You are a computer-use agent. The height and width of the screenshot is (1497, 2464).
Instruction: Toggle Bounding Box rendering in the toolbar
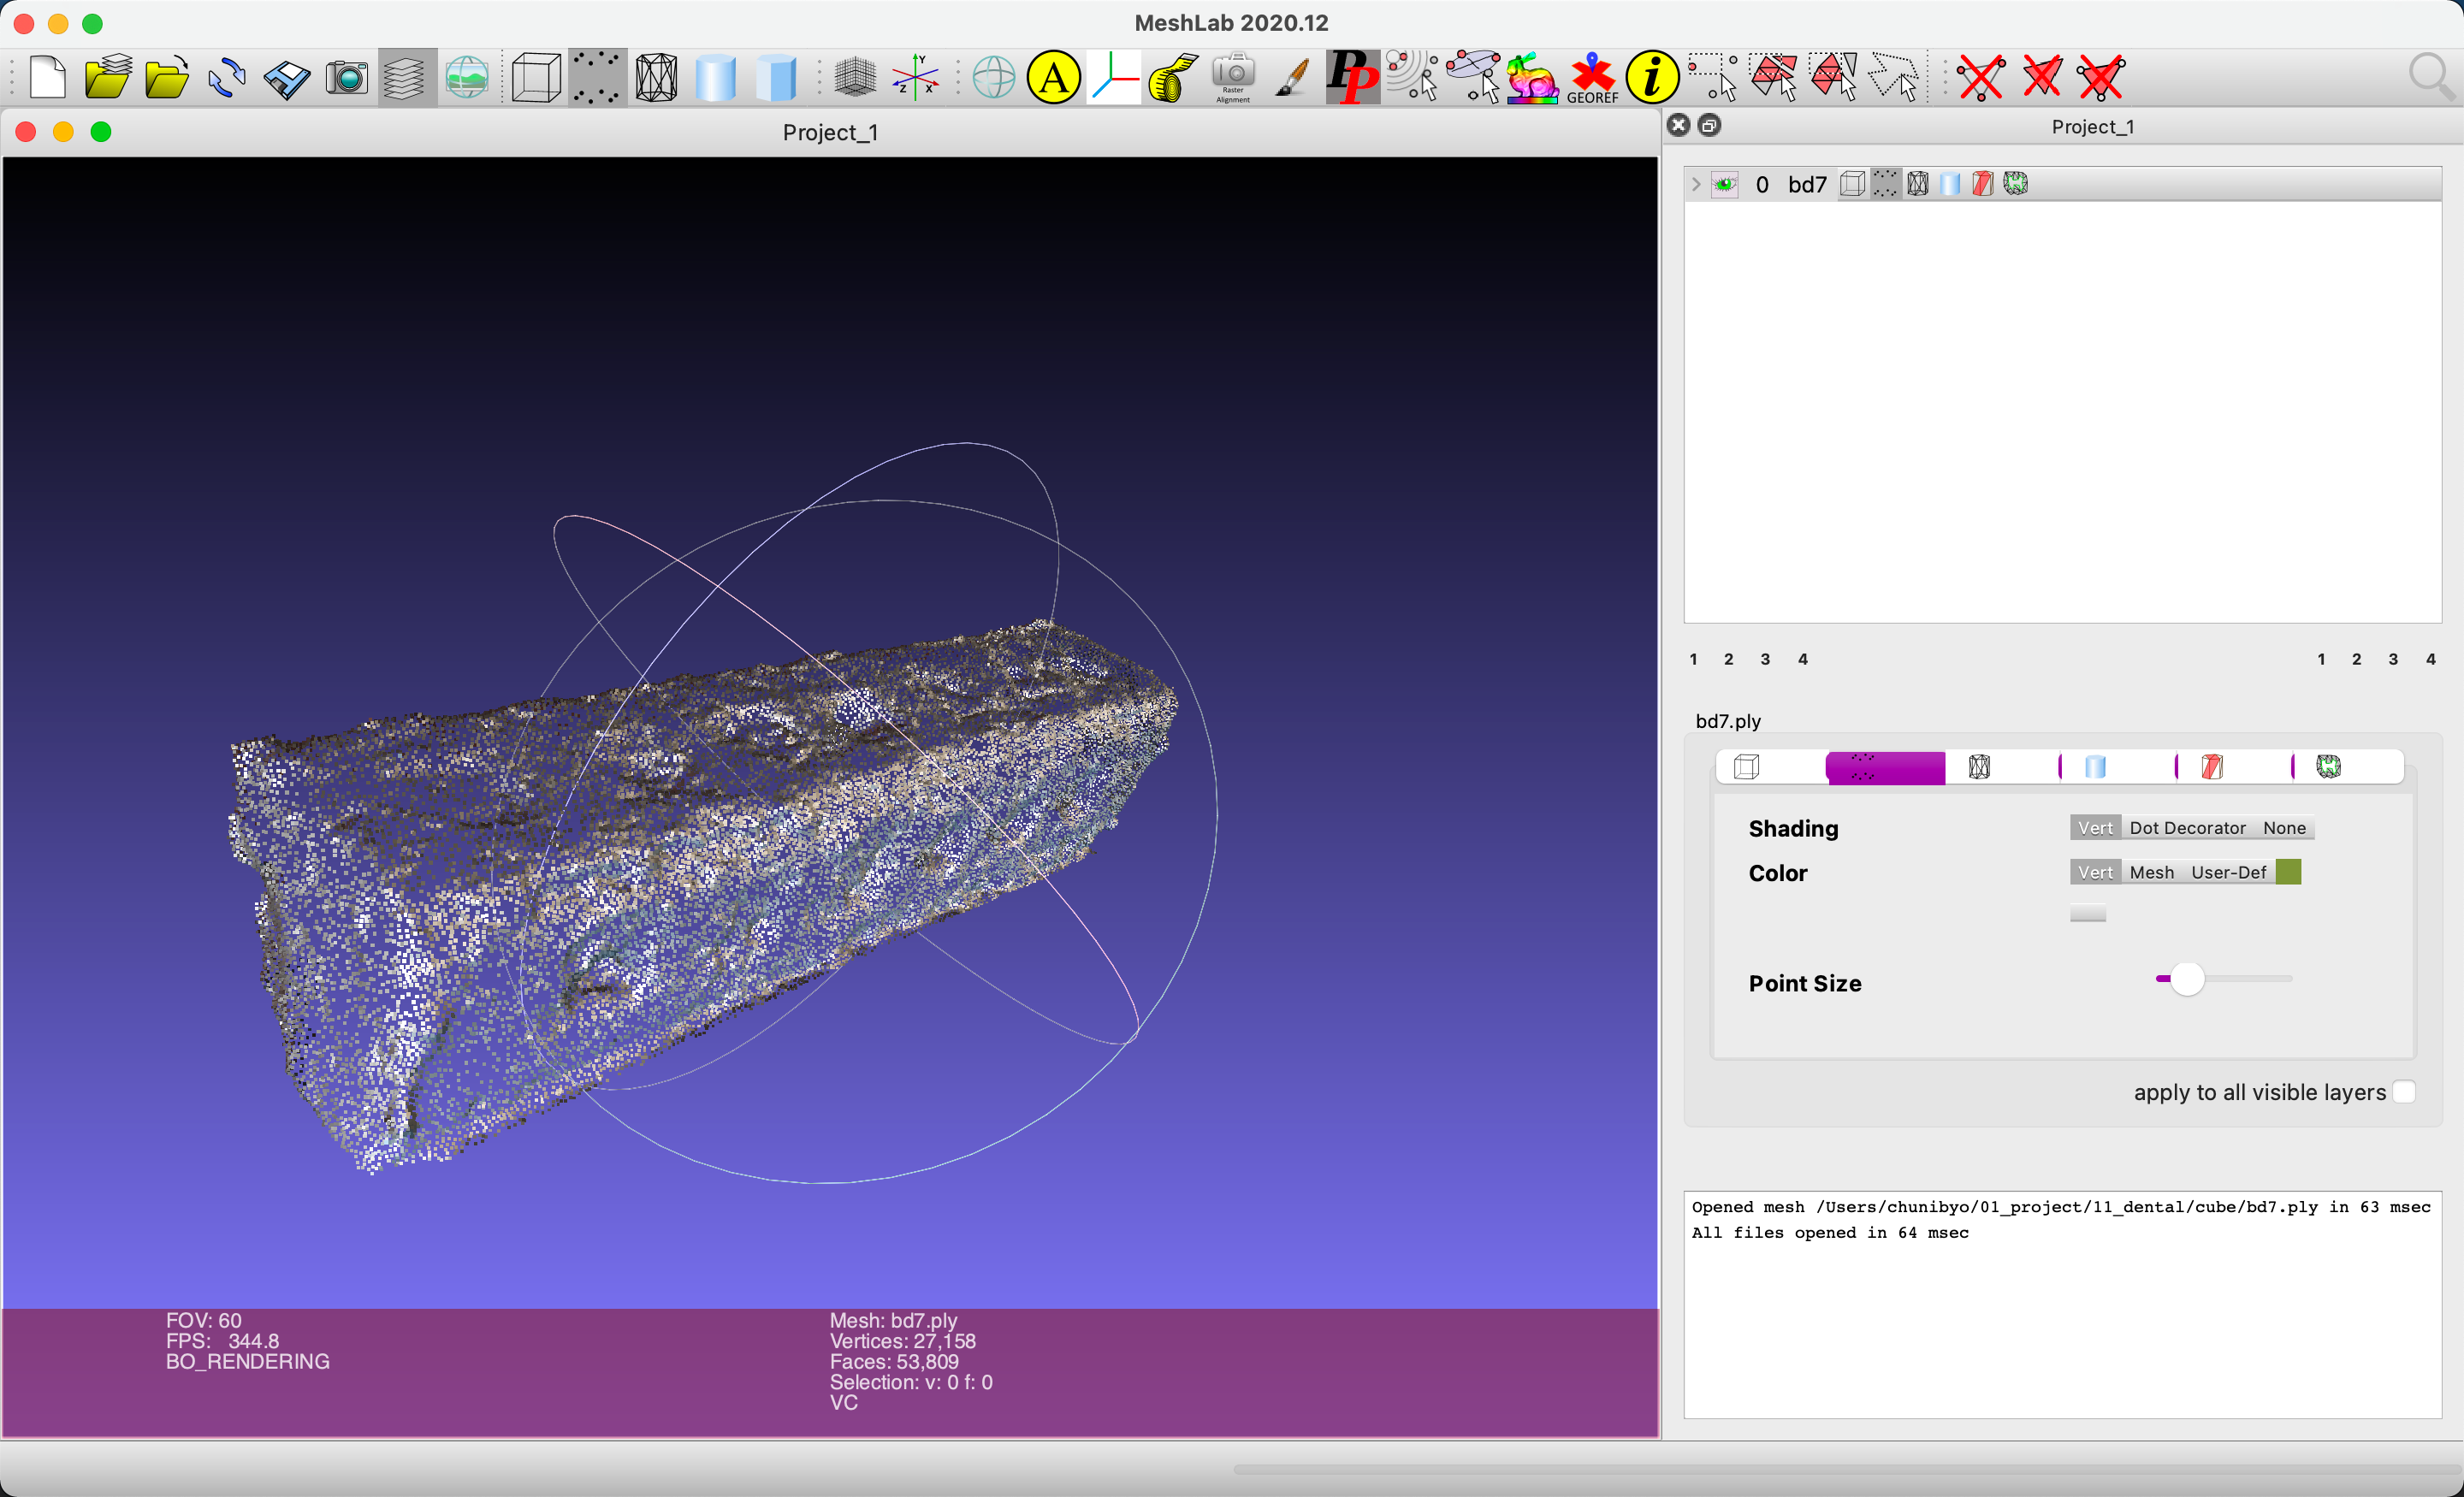point(535,77)
